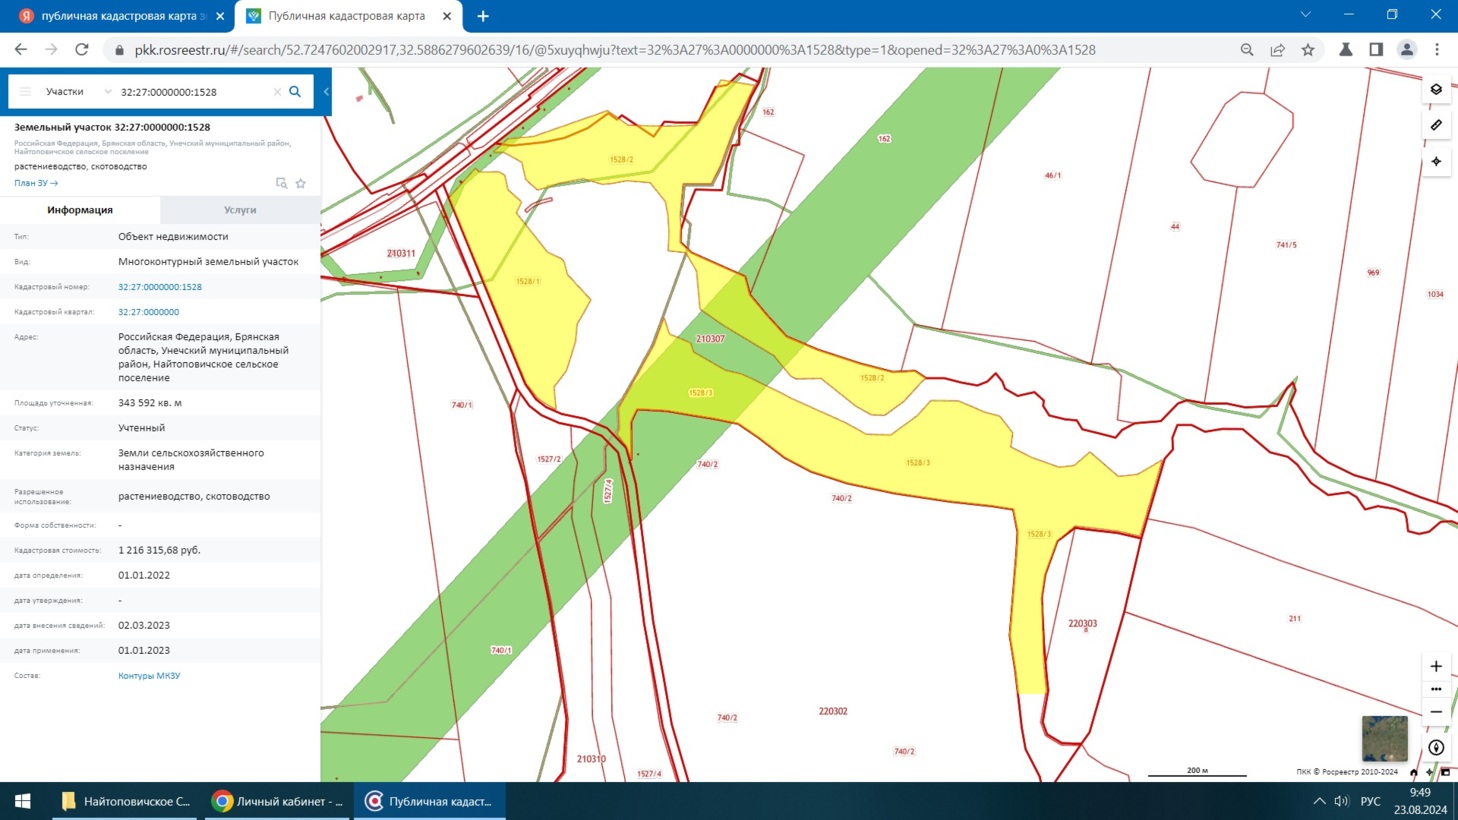Open the Участки search type dropdown

(x=78, y=92)
